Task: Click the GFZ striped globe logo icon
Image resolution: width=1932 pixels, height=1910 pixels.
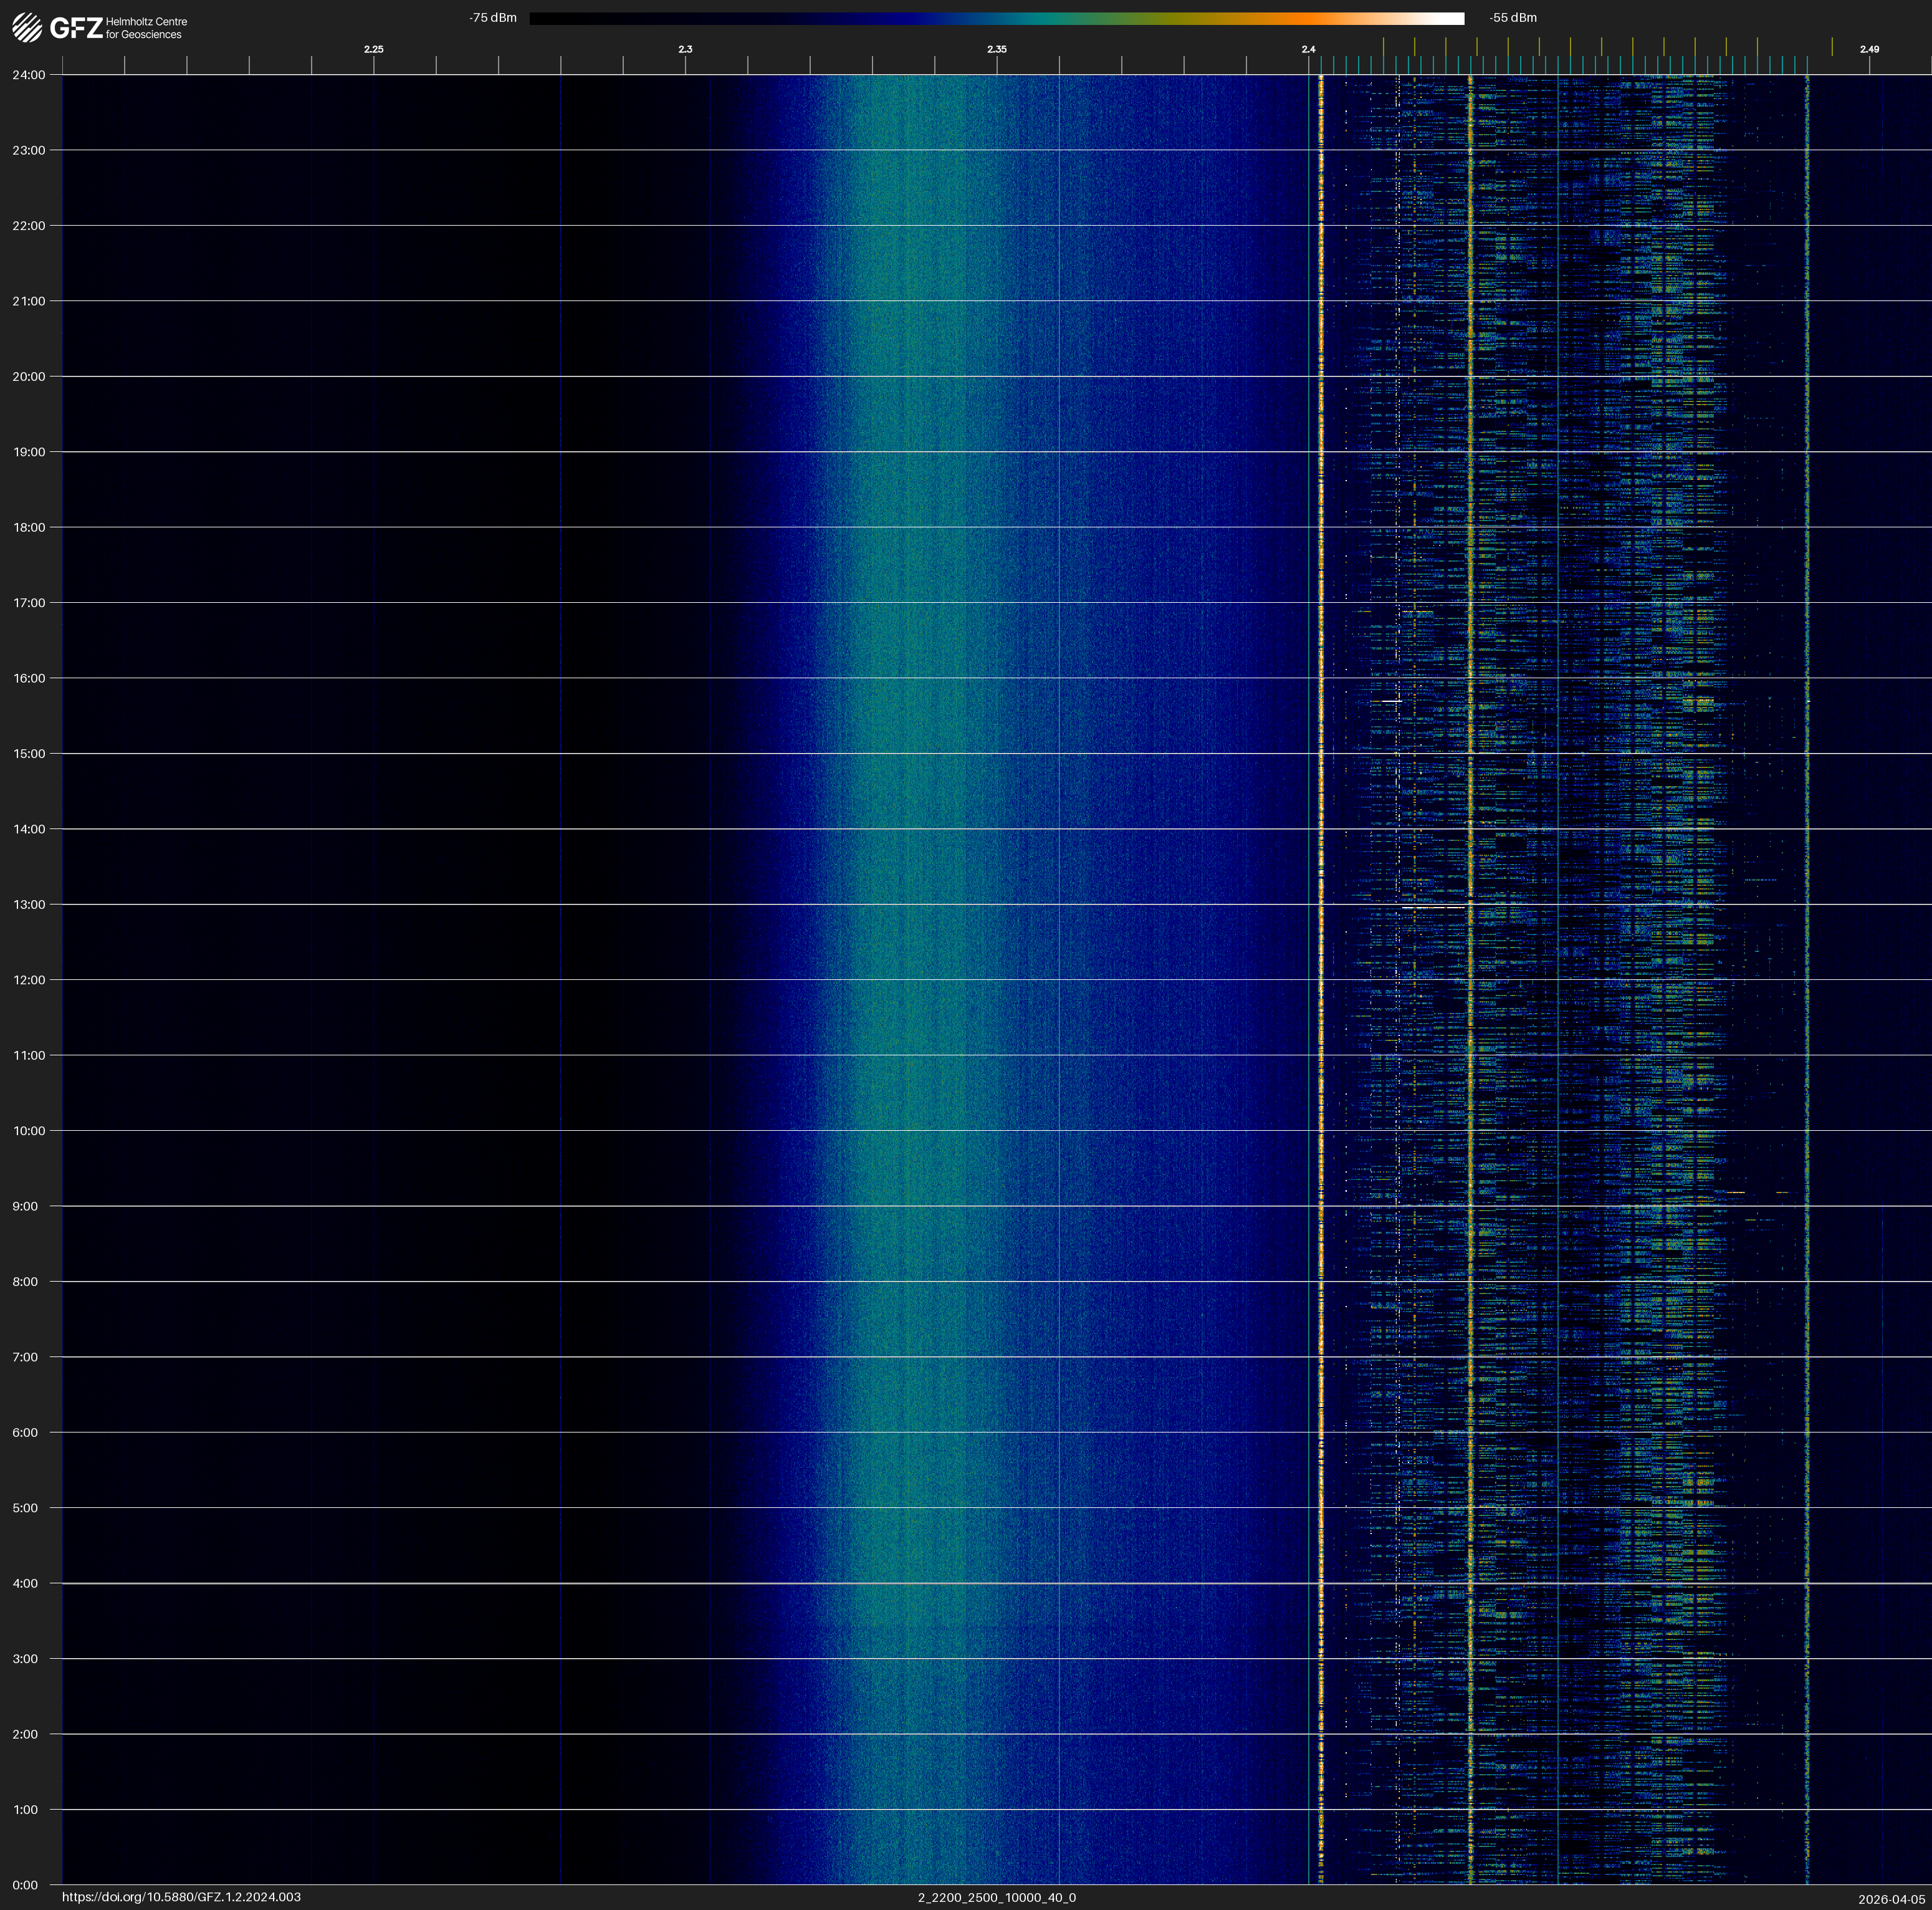Action: point(27,28)
